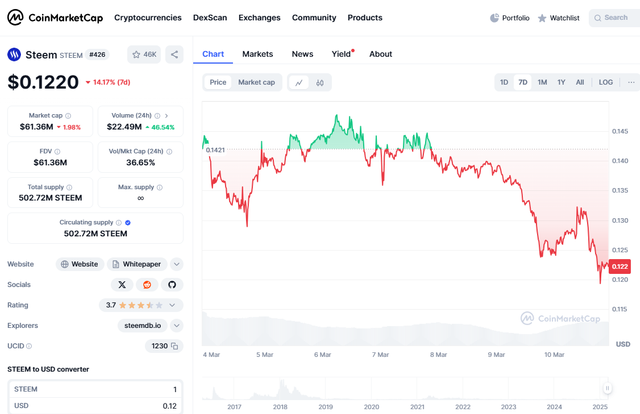640x414 pixels.
Task: Toggle LOG scale on chart
Action: pos(606,82)
